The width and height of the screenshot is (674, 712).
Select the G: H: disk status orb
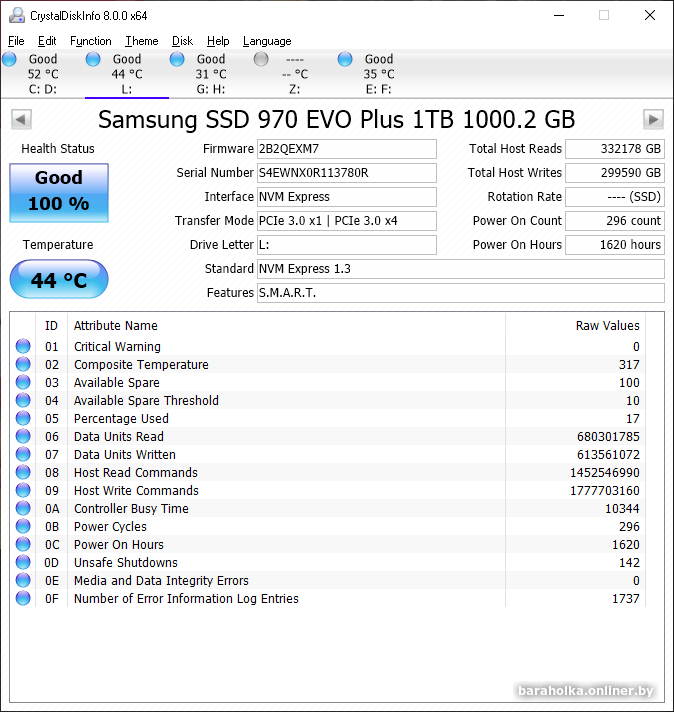coord(177,60)
